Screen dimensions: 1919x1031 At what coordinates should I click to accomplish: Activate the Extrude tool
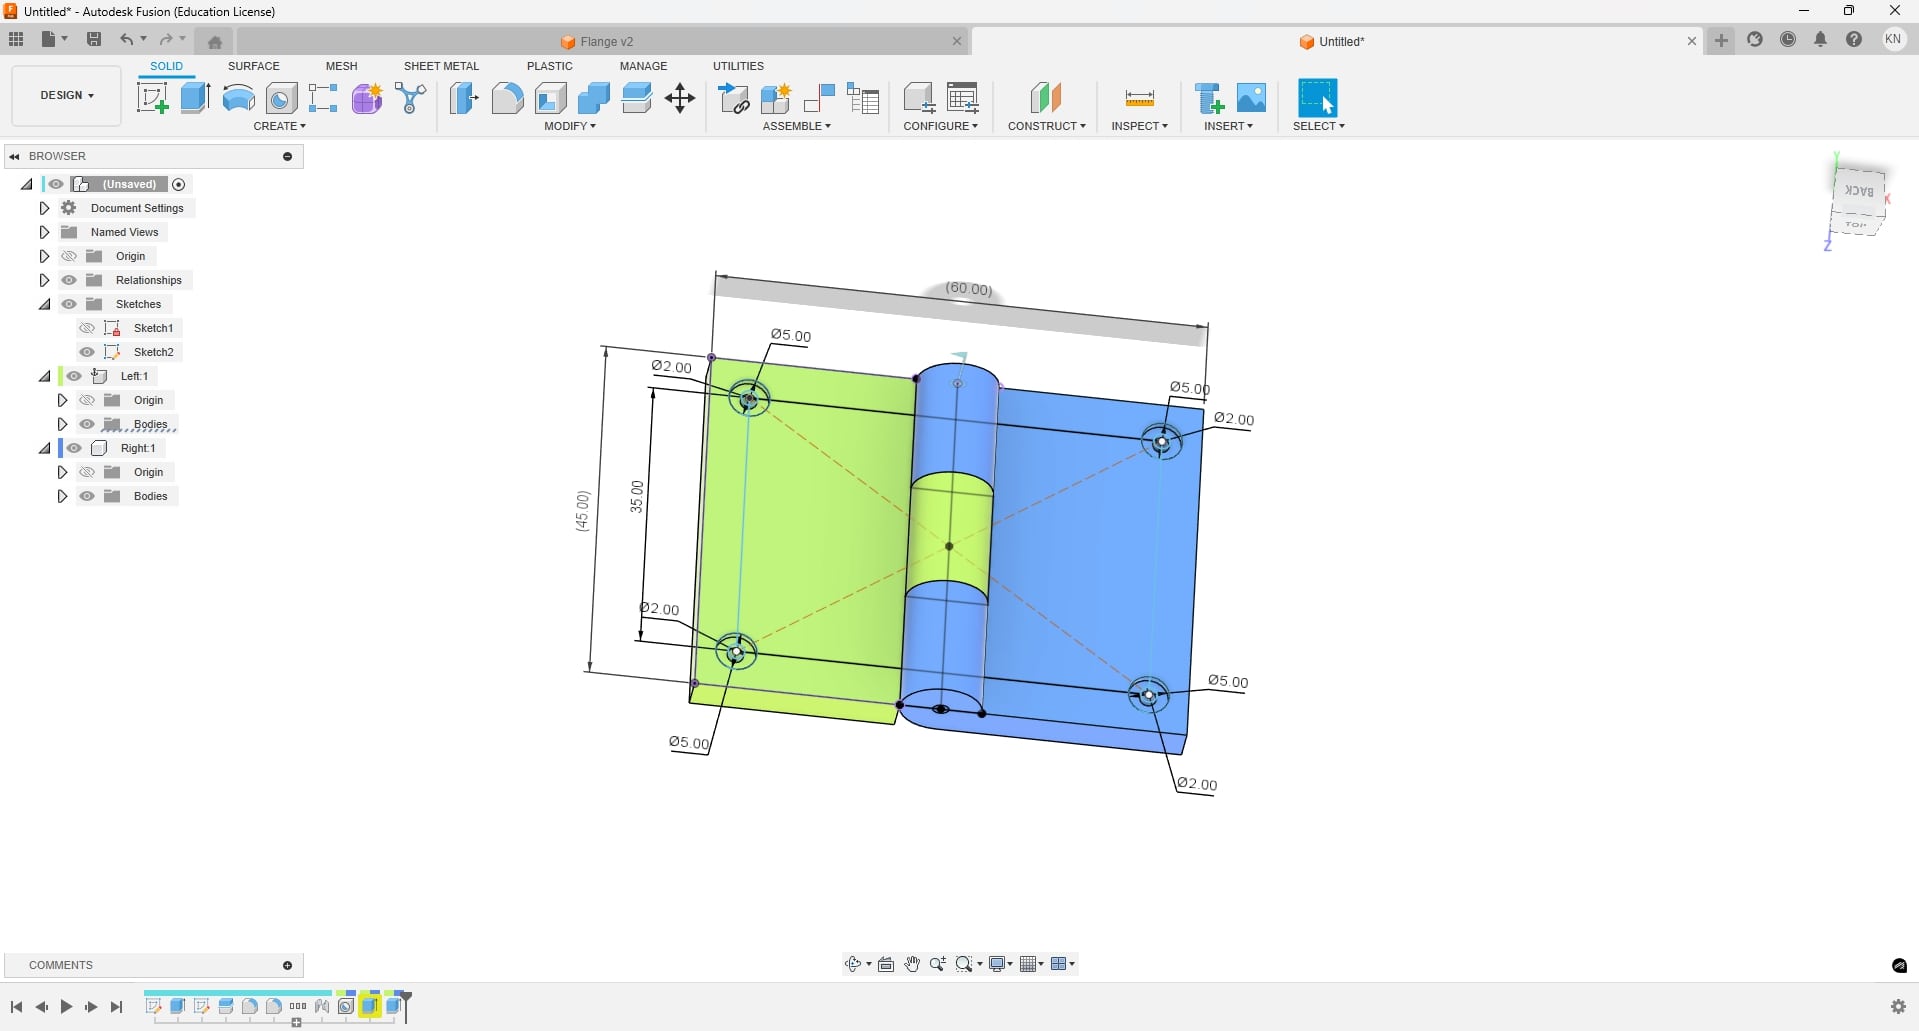(x=195, y=98)
